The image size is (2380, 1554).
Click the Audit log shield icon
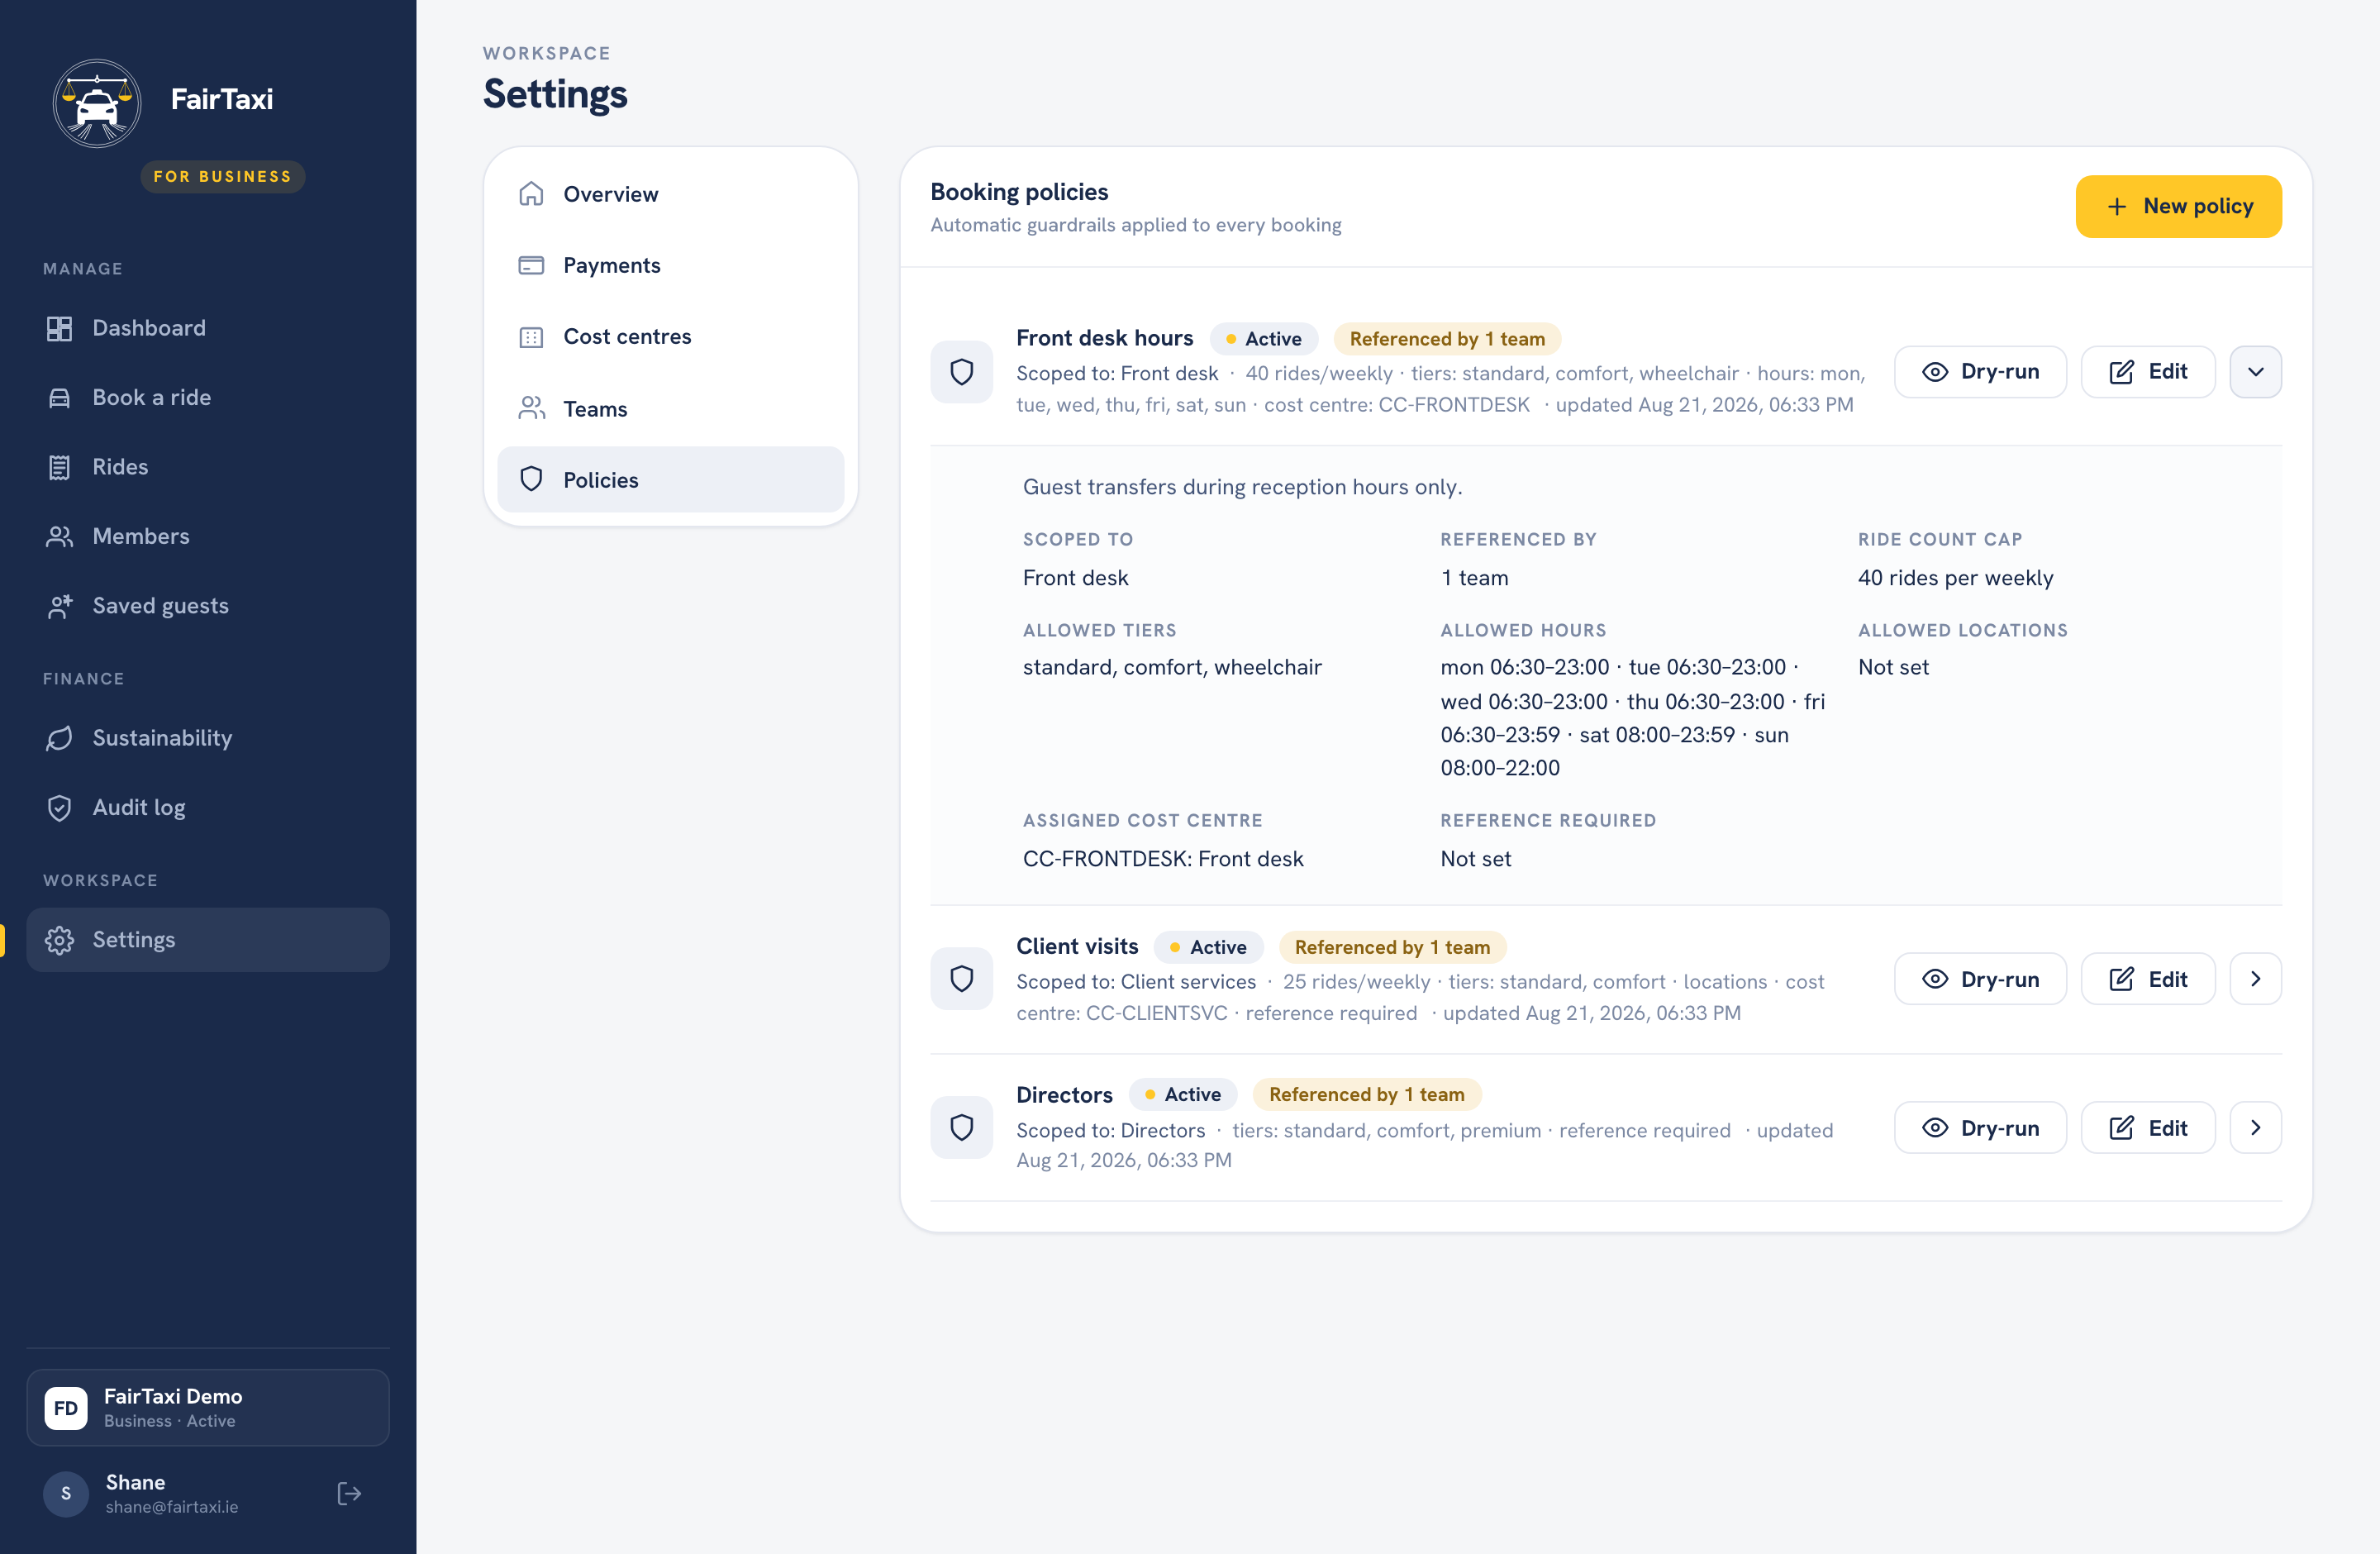(x=60, y=807)
